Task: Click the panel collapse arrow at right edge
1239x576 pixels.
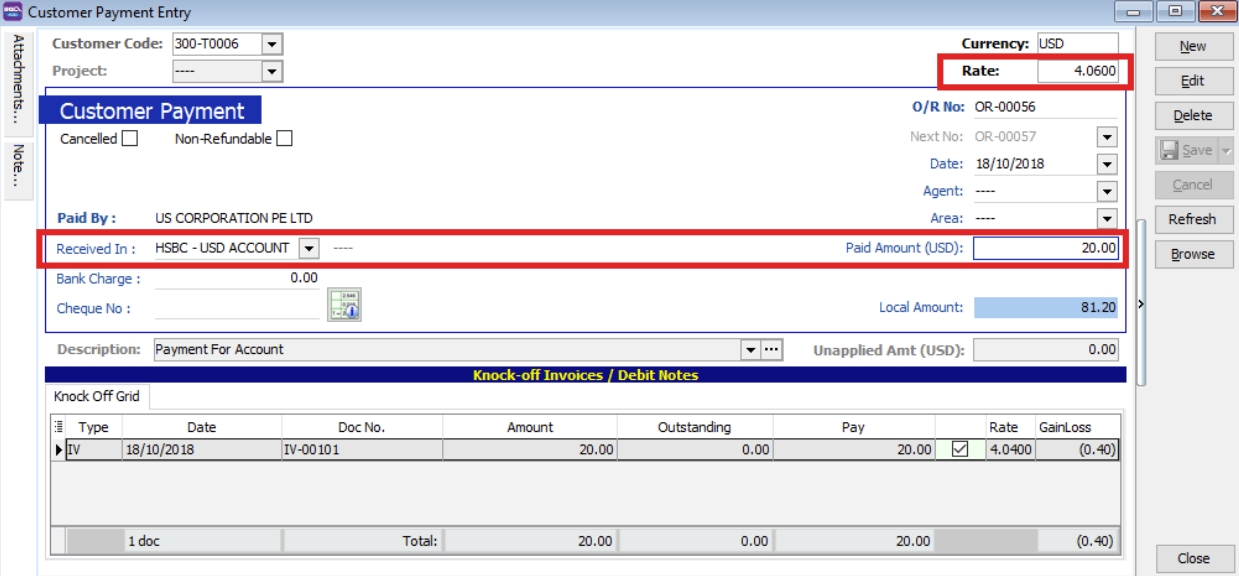Action: [x=1141, y=304]
